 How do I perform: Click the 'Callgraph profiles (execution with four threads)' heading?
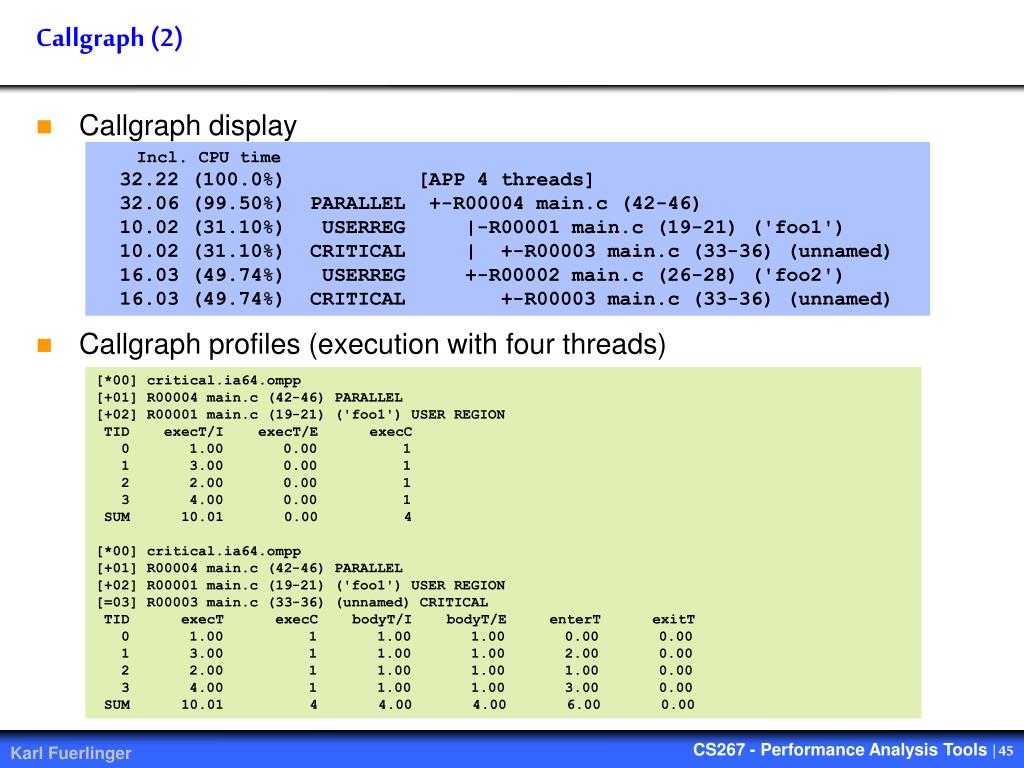coord(372,344)
